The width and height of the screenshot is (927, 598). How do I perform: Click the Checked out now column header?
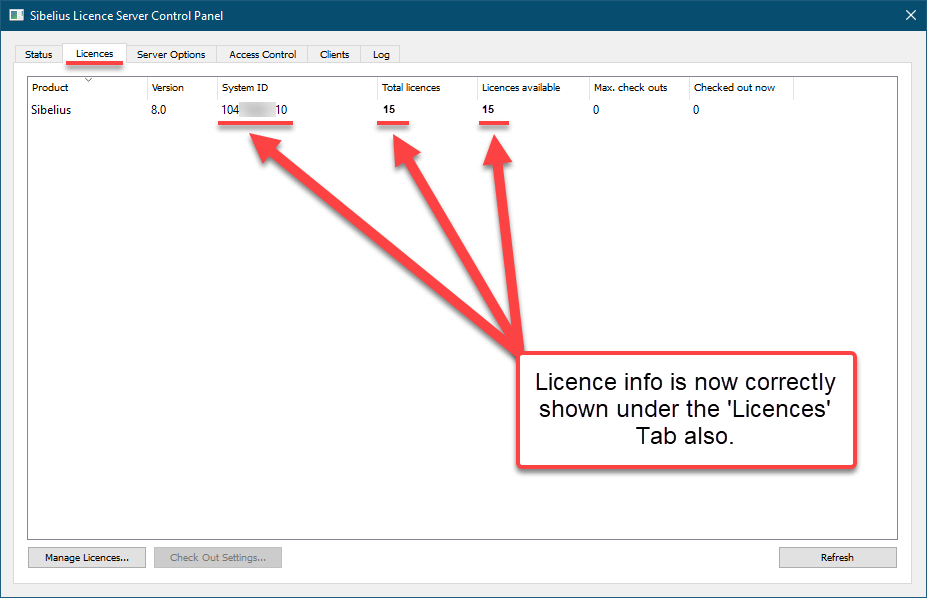734,88
